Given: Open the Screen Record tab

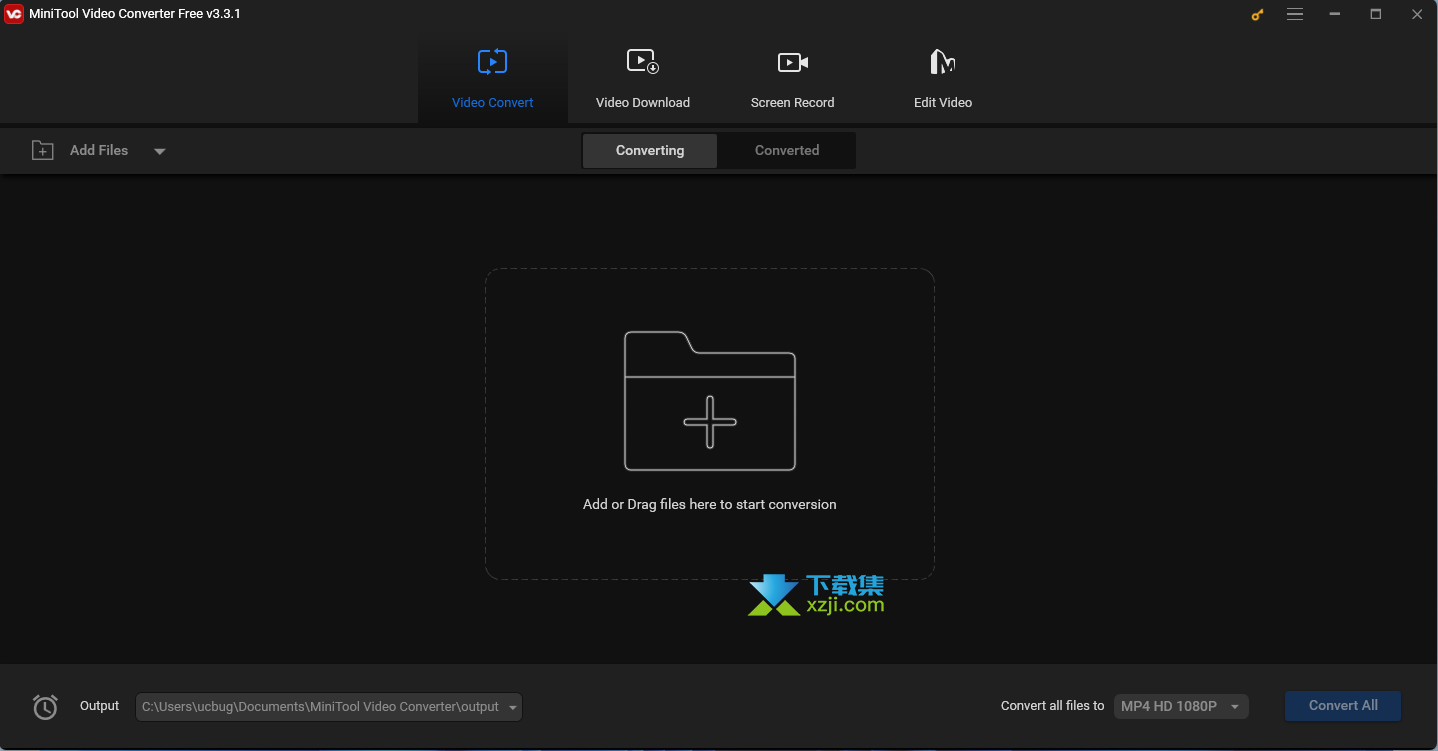Looking at the screenshot, I should [x=792, y=78].
